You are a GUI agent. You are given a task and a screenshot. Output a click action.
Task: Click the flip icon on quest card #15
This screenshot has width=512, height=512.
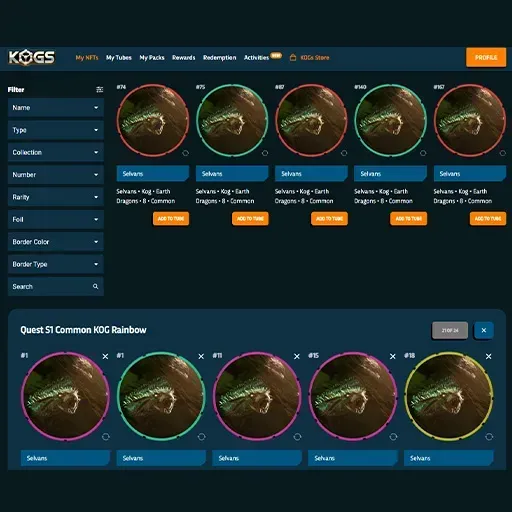pyautogui.click(x=393, y=437)
